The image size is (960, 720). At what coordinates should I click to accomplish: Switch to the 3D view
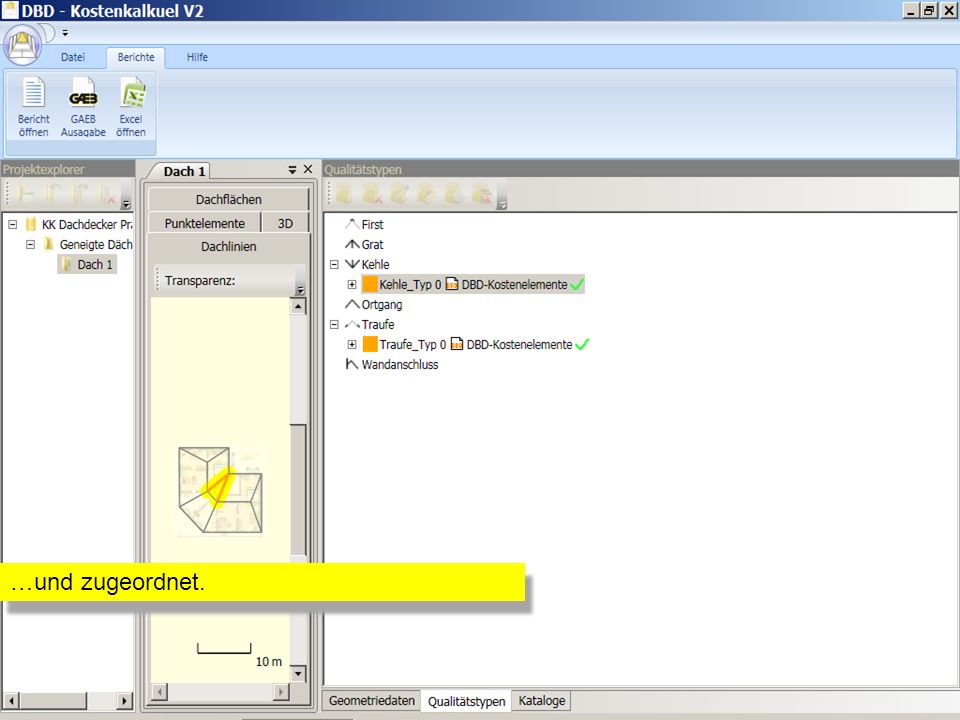(x=285, y=223)
